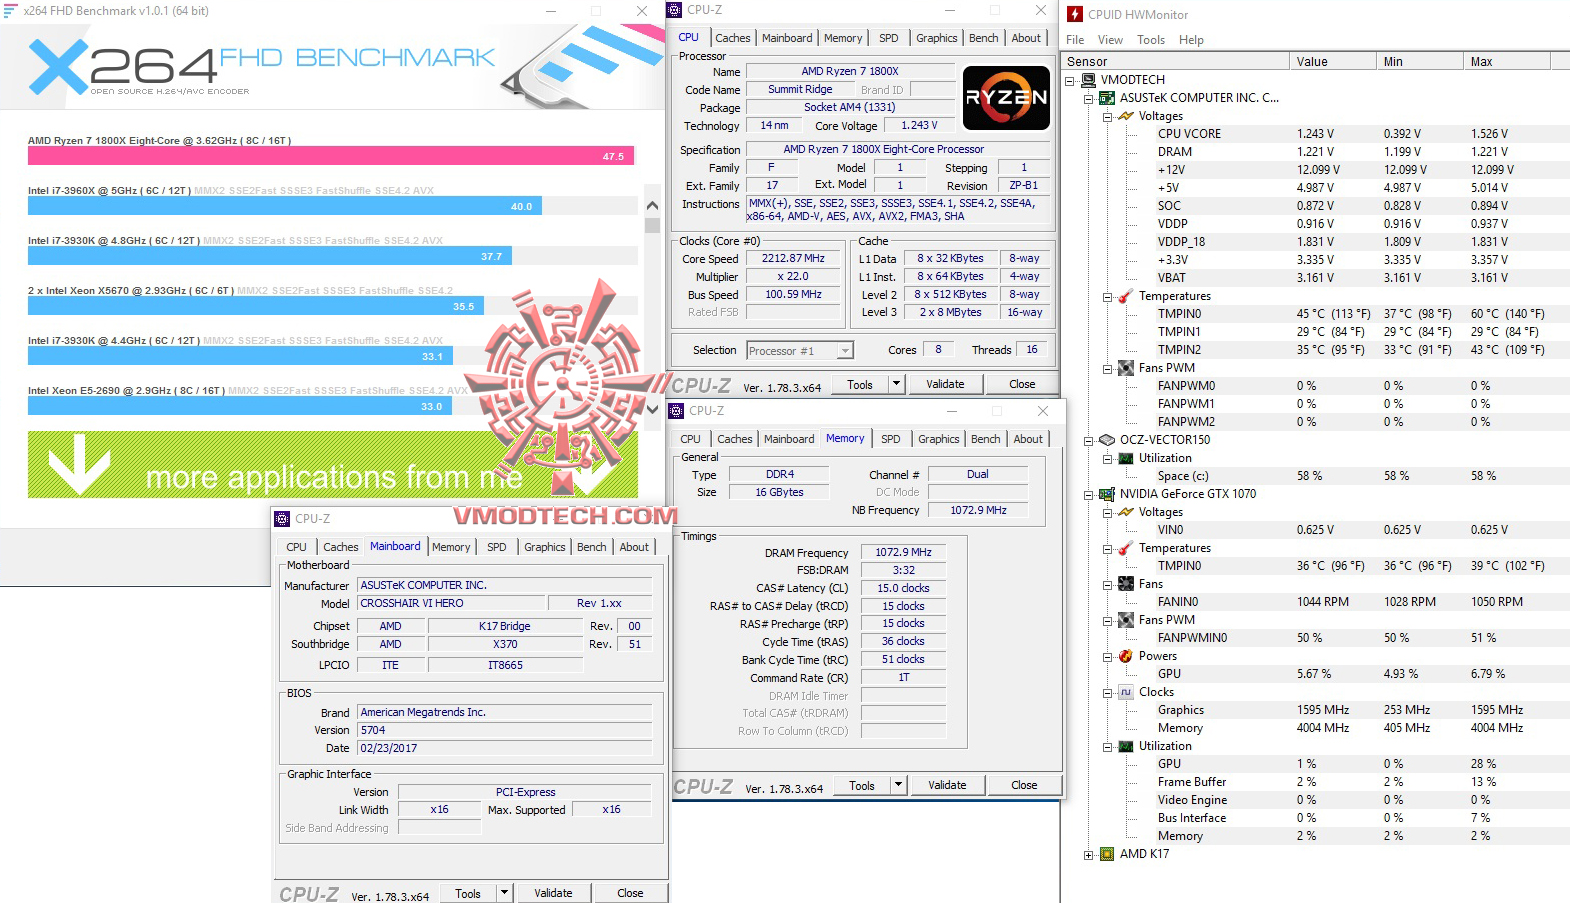
Task: Expand the AMD K17 node
Action: pyautogui.click(x=1089, y=854)
